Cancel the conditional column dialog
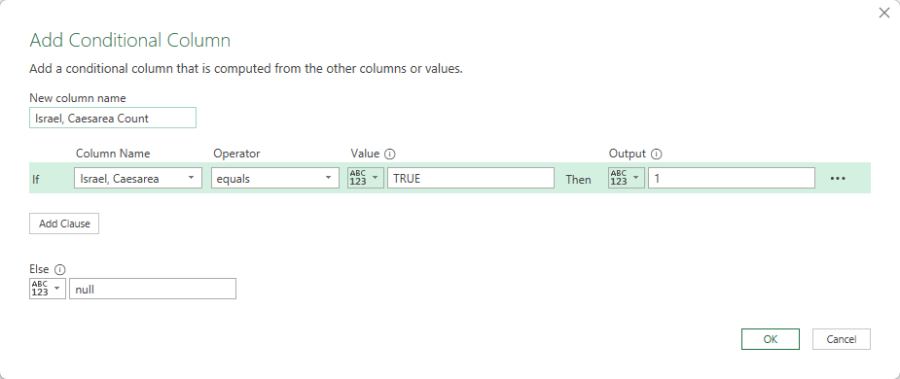Image resolution: width=900 pixels, height=379 pixels. point(841,339)
